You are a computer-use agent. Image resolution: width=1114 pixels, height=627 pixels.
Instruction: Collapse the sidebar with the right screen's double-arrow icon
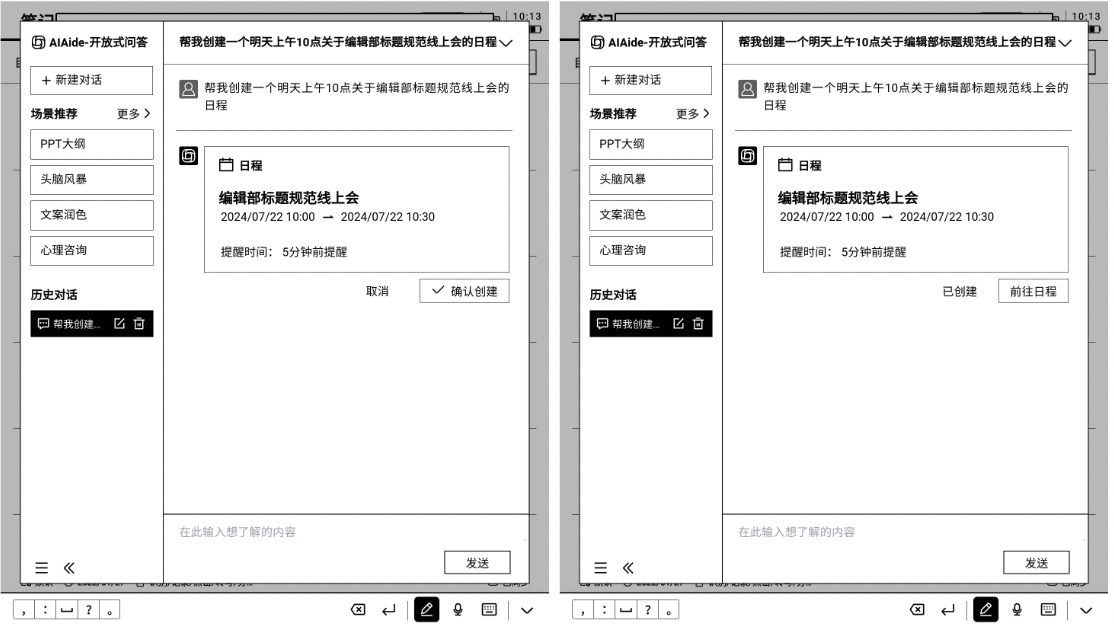pos(628,567)
